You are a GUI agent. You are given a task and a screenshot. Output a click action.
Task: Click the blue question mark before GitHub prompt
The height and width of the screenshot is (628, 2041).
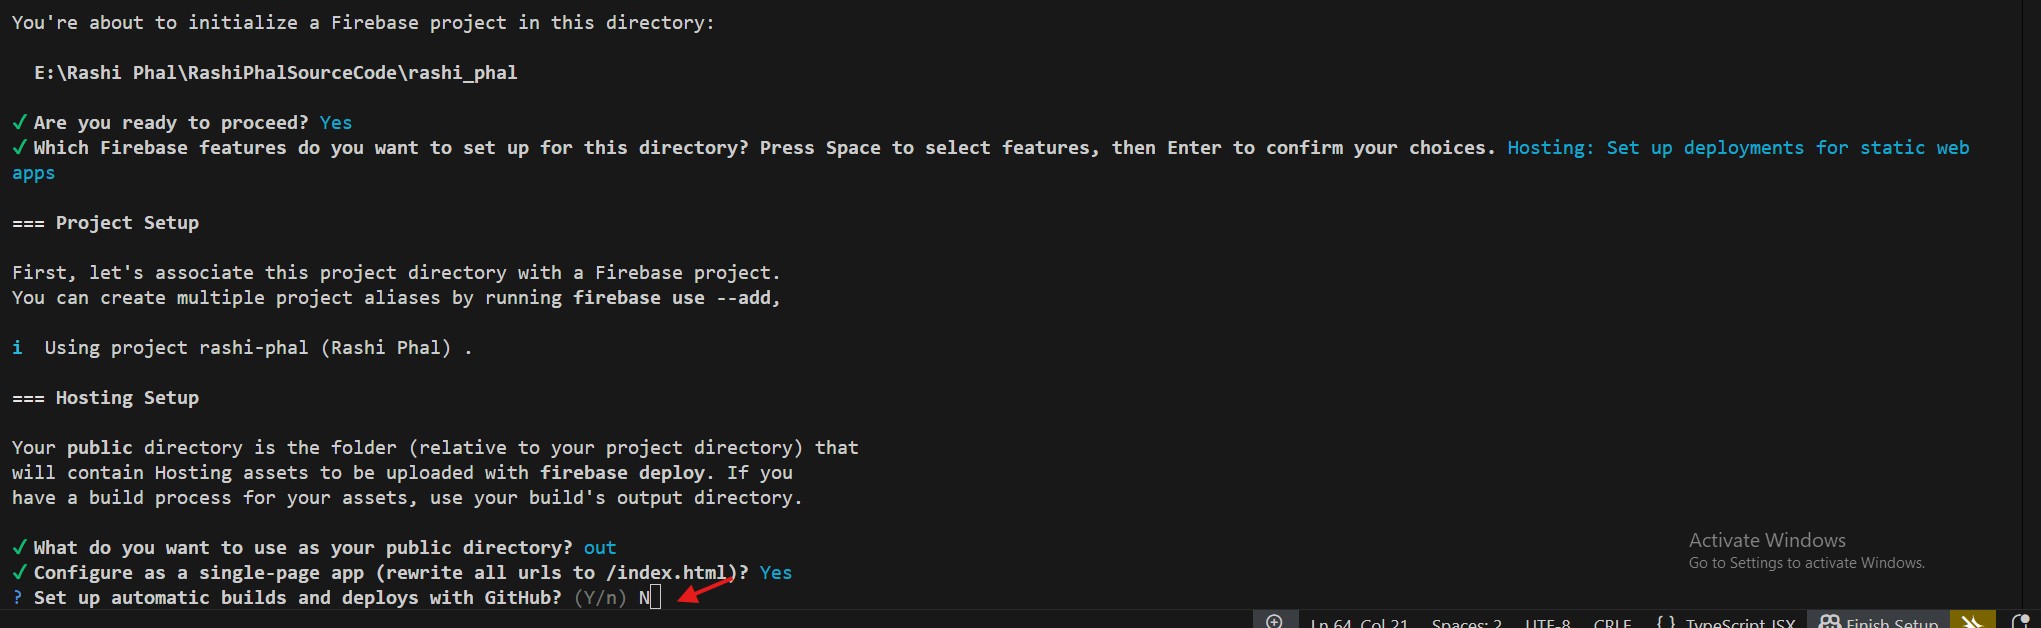coord(17,598)
